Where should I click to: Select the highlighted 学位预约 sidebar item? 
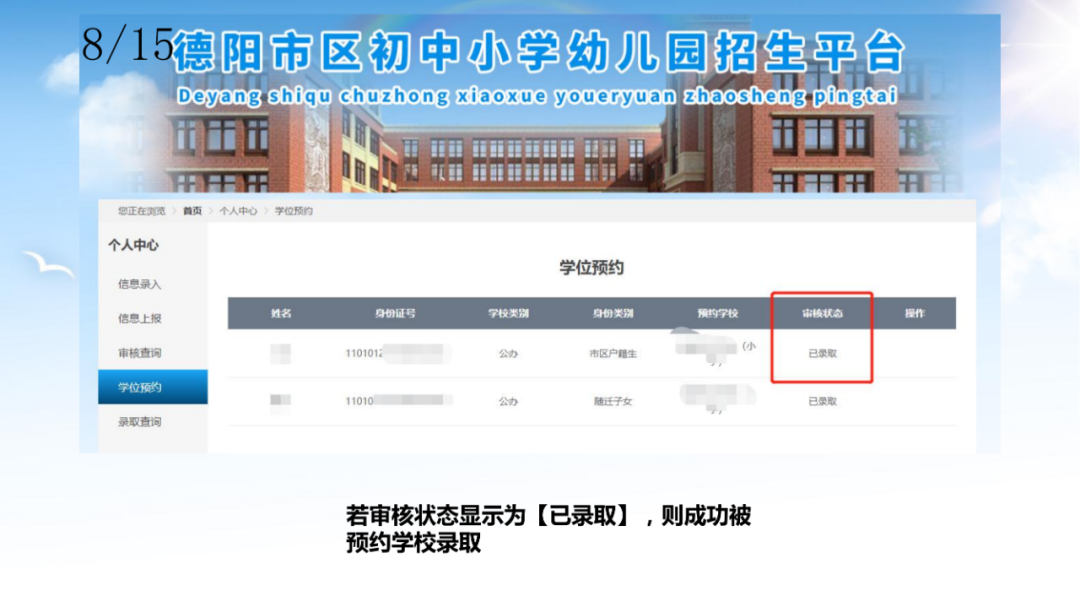point(153,387)
